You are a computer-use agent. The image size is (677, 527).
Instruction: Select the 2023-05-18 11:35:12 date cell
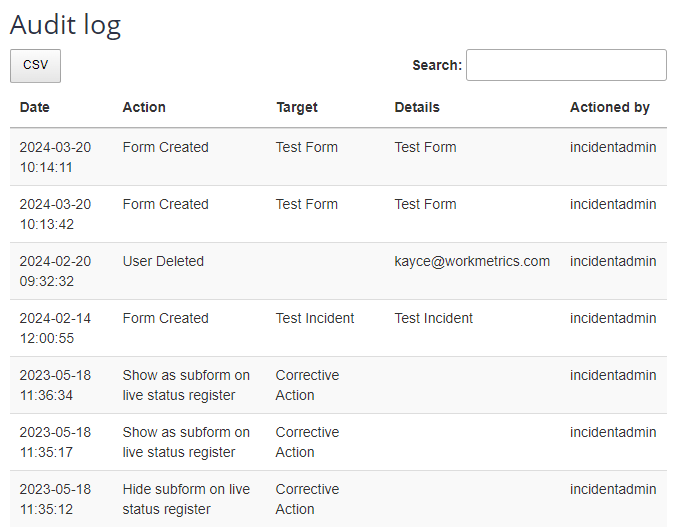55,499
